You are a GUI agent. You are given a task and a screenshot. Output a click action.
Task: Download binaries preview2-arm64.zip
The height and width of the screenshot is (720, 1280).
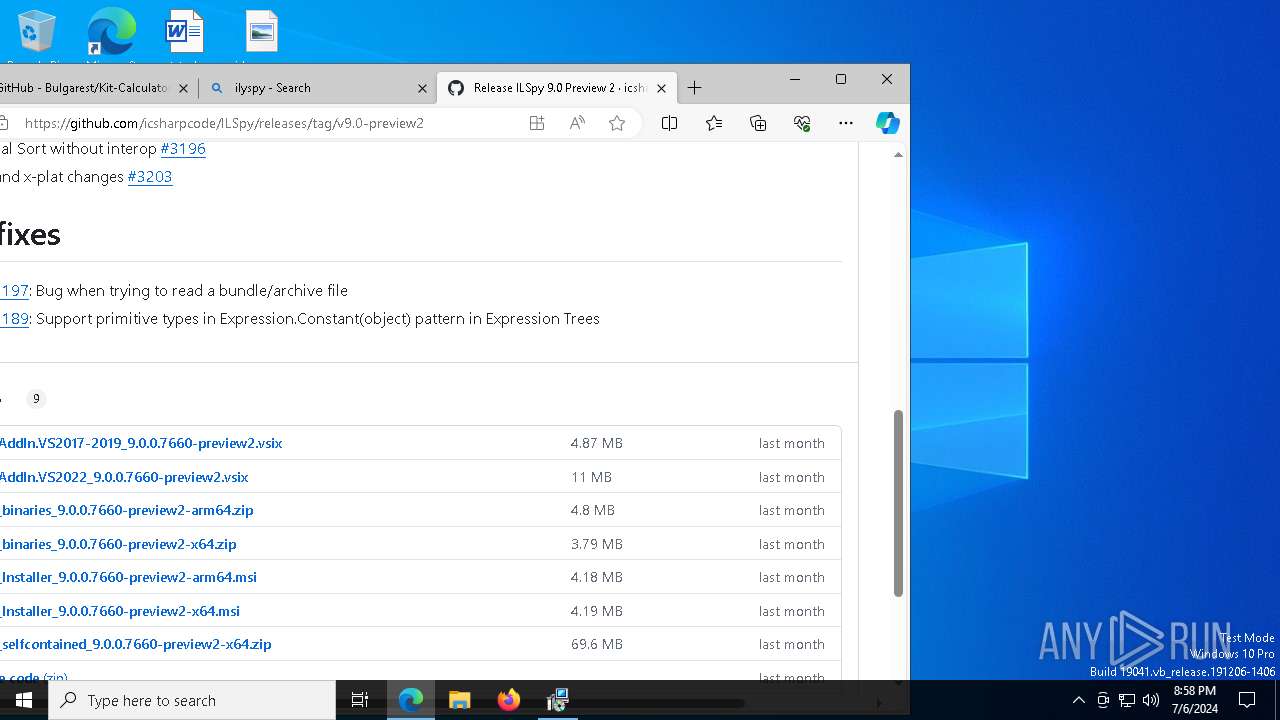pyautogui.click(x=127, y=510)
